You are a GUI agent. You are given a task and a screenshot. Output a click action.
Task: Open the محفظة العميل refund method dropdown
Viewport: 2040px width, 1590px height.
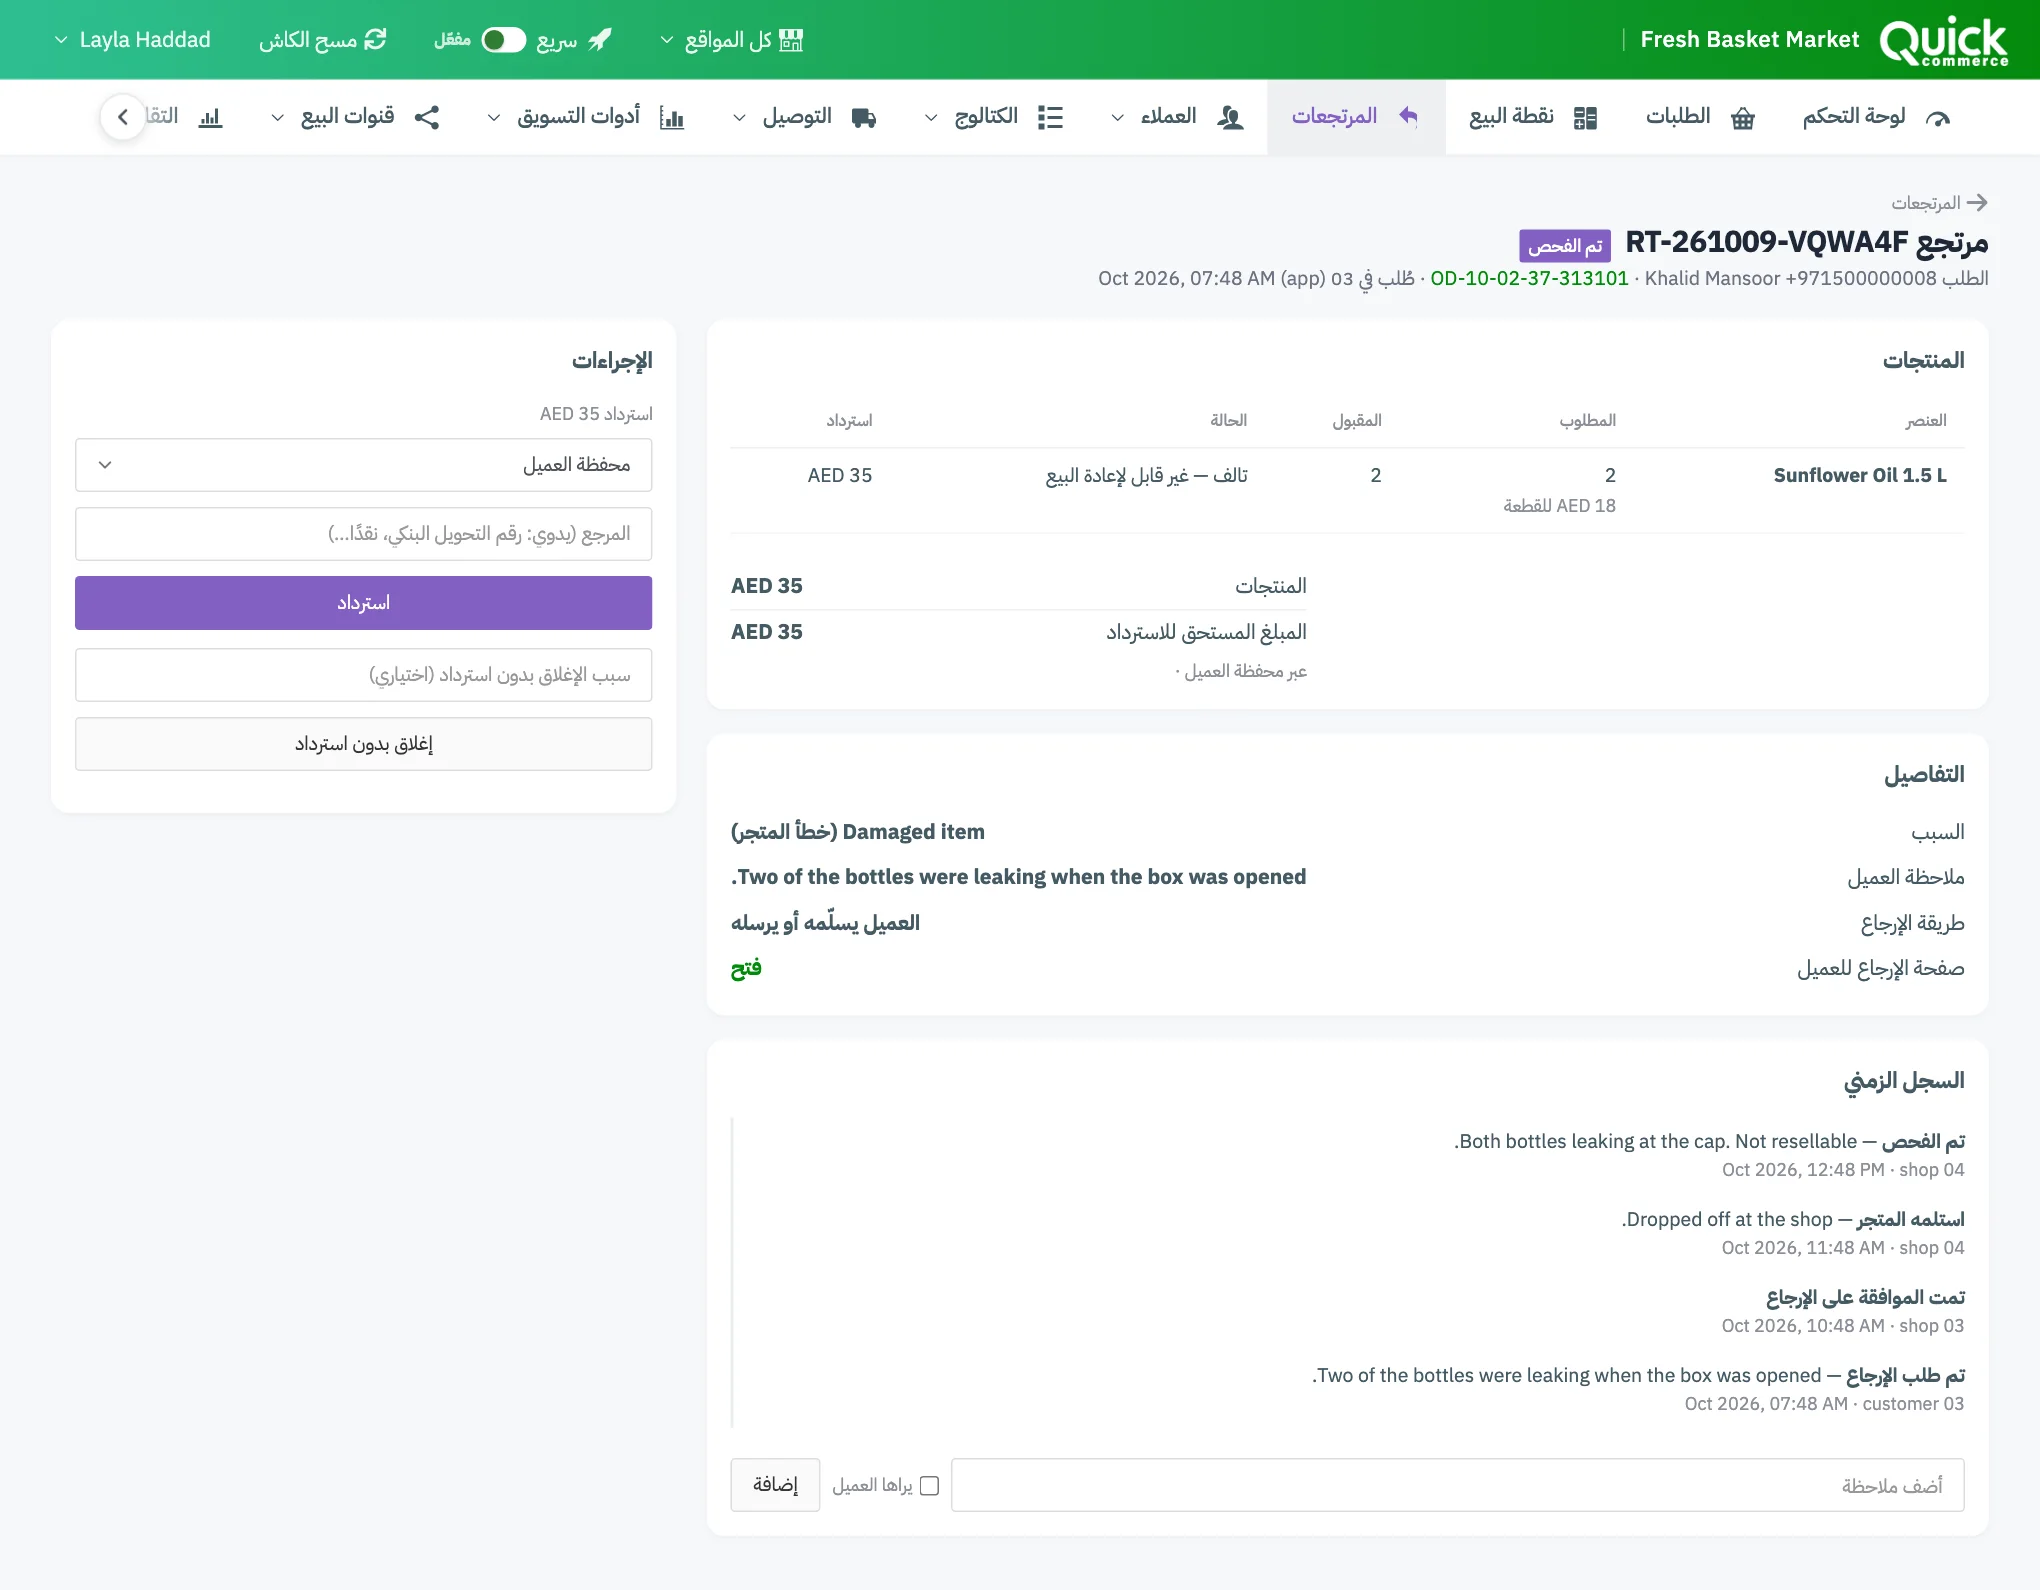(363, 465)
